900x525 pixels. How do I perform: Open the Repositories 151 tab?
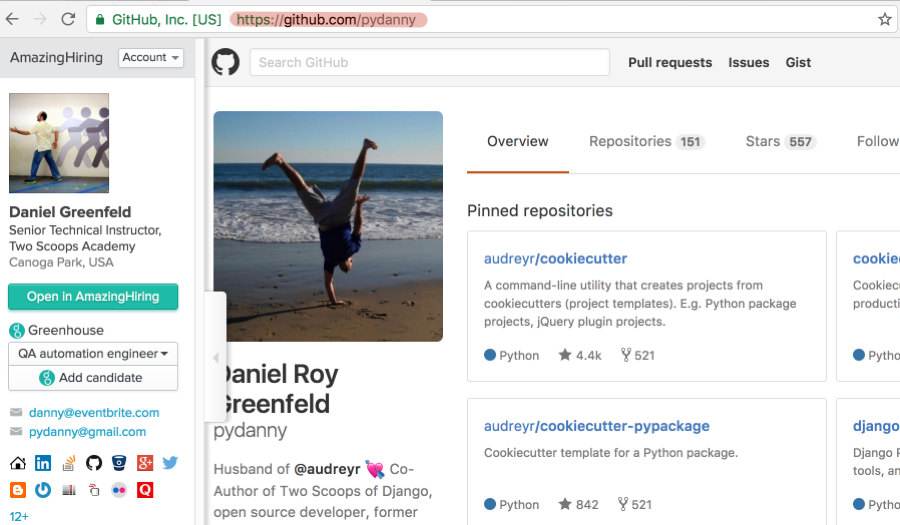[647, 141]
